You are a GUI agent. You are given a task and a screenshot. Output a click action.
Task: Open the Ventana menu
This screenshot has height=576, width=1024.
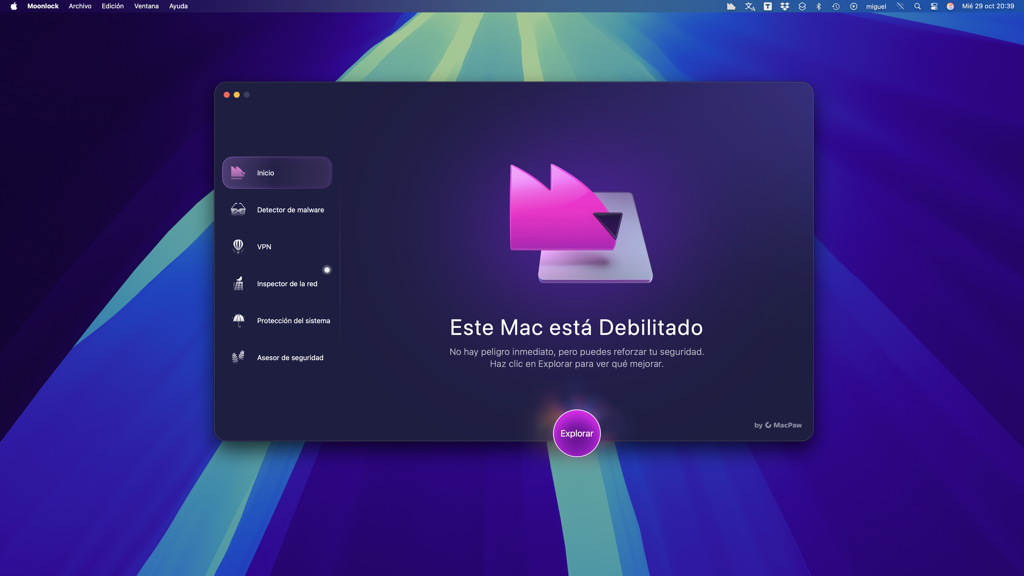pyautogui.click(x=146, y=6)
